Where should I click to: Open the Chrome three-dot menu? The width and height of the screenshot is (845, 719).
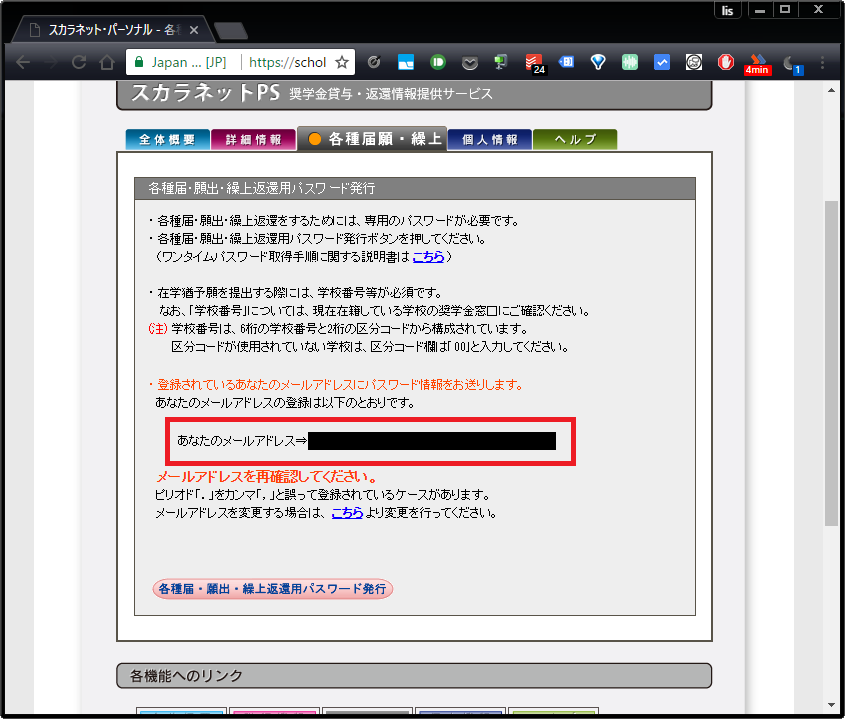[822, 63]
